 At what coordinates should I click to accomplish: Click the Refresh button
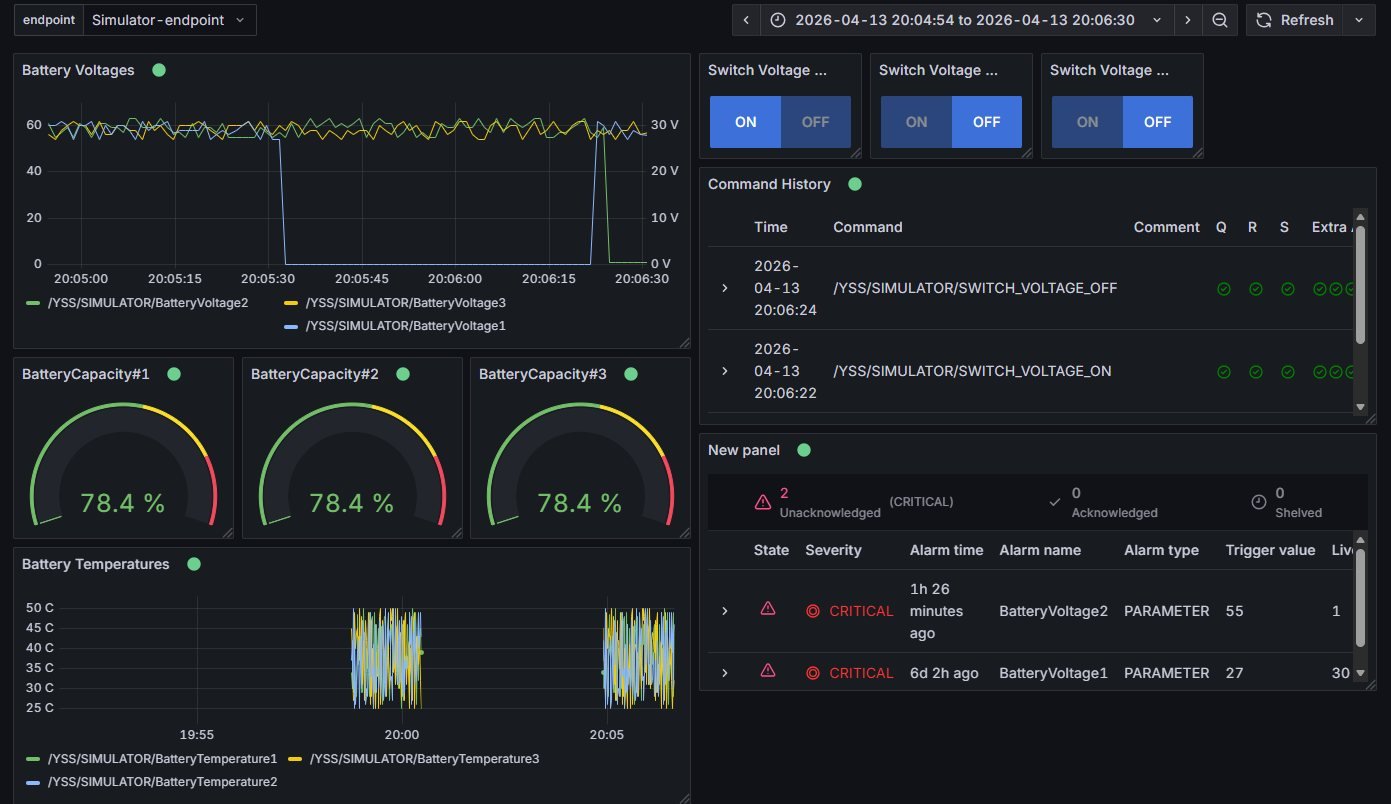coord(1295,20)
